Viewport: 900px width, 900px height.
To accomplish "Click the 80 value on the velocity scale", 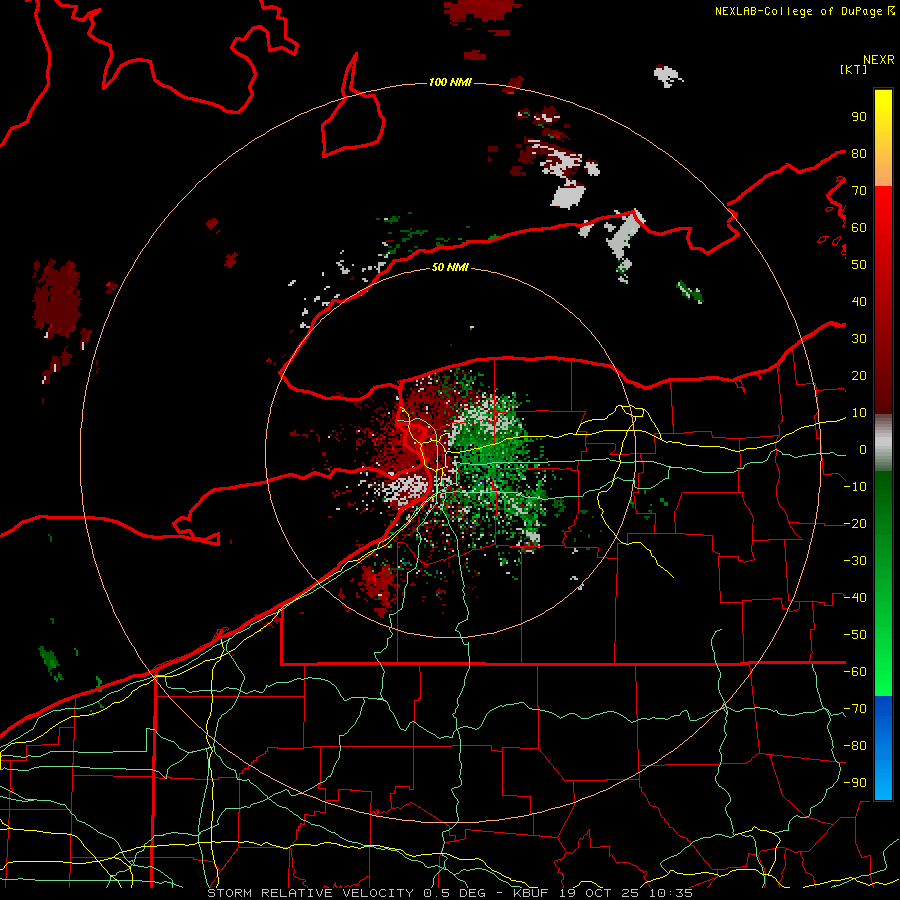I will pyautogui.click(x=859, y=153).
